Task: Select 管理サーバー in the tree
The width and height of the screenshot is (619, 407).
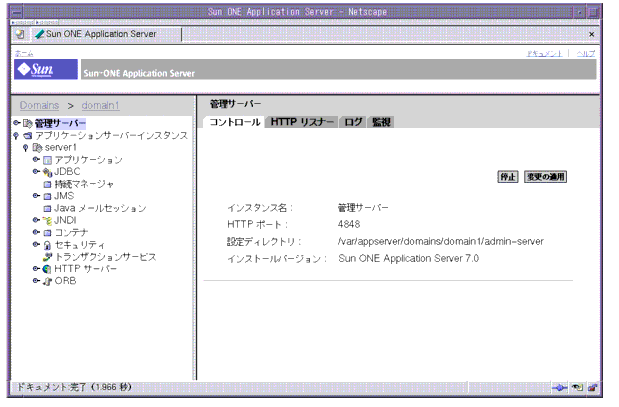Action: tap(60, 124)
